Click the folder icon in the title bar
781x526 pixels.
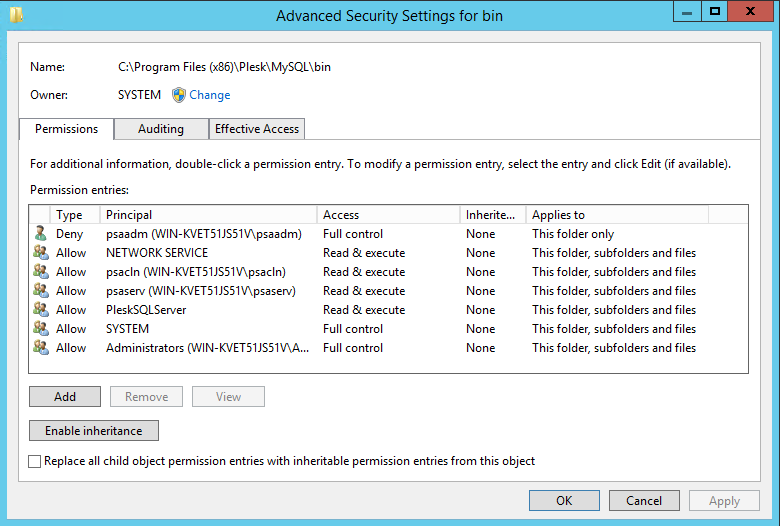[16, 14]
